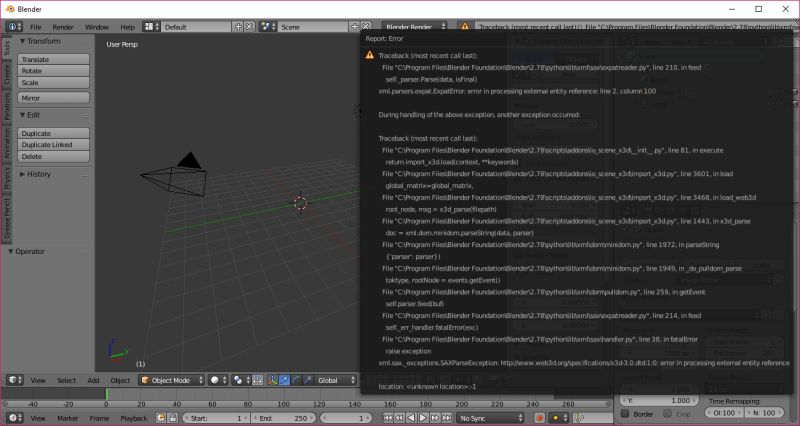Click the Start frame field

pos(216,418)
